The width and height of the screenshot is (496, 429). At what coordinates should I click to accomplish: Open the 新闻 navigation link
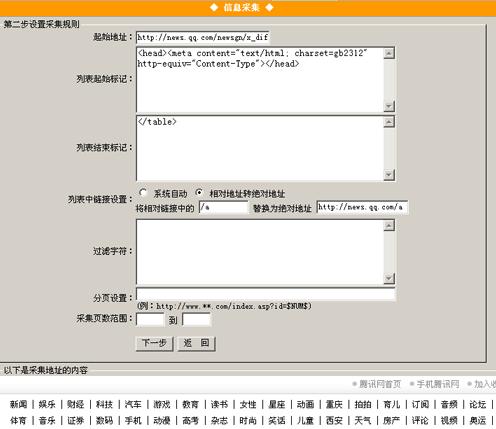[18, 404]
